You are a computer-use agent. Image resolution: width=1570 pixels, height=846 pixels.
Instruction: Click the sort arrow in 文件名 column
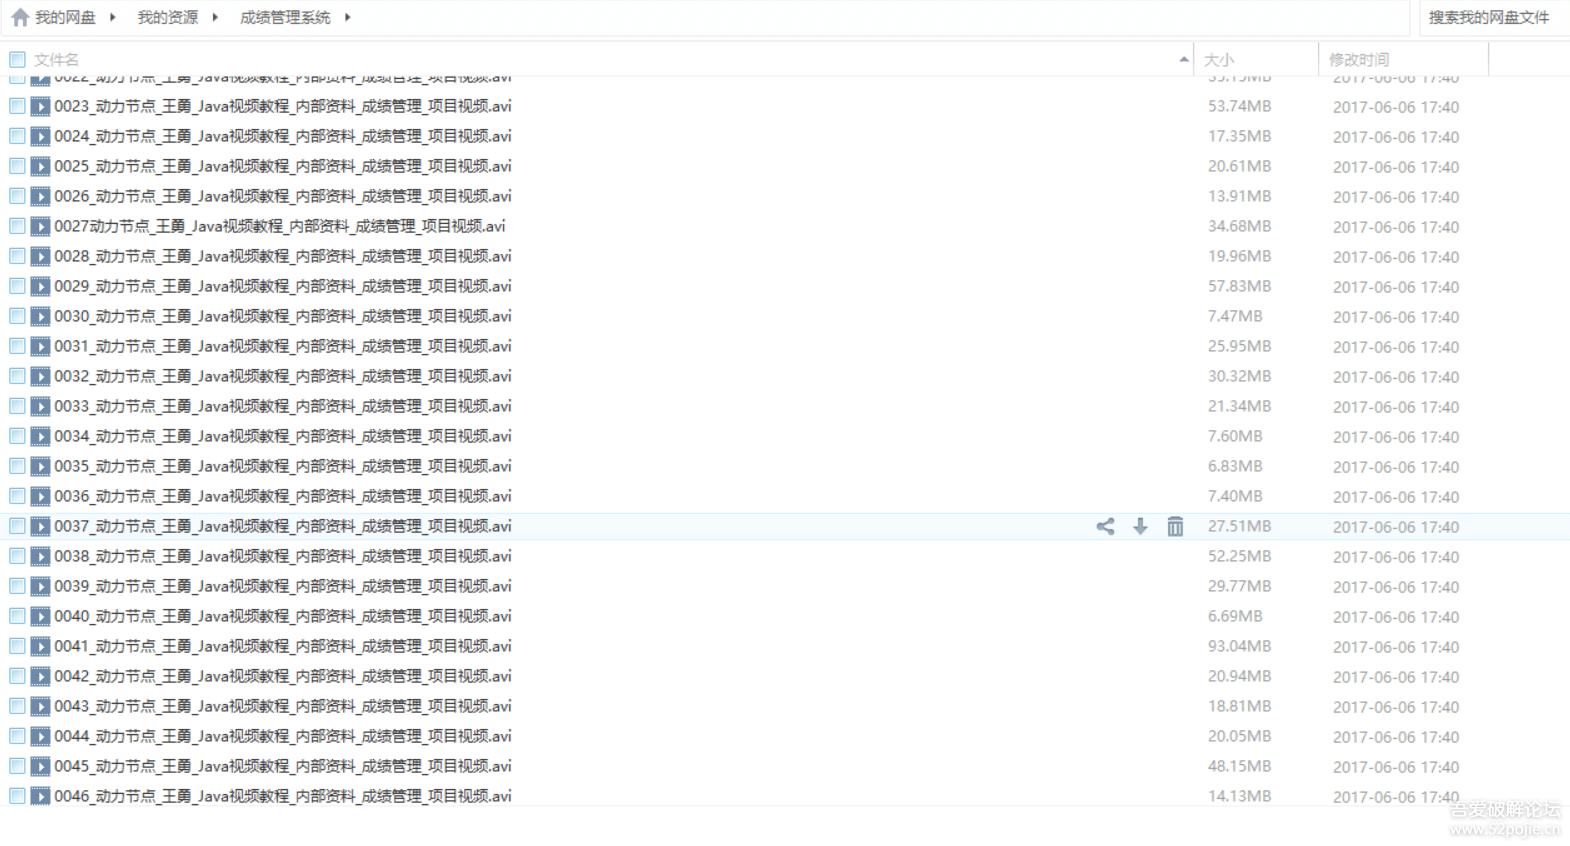pos(1184,59)
